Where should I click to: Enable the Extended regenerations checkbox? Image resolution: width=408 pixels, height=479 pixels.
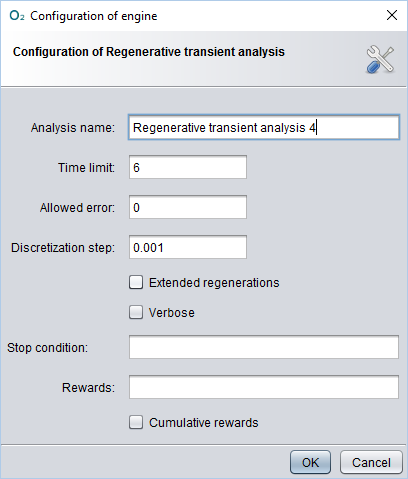click(x=136, y=282)
